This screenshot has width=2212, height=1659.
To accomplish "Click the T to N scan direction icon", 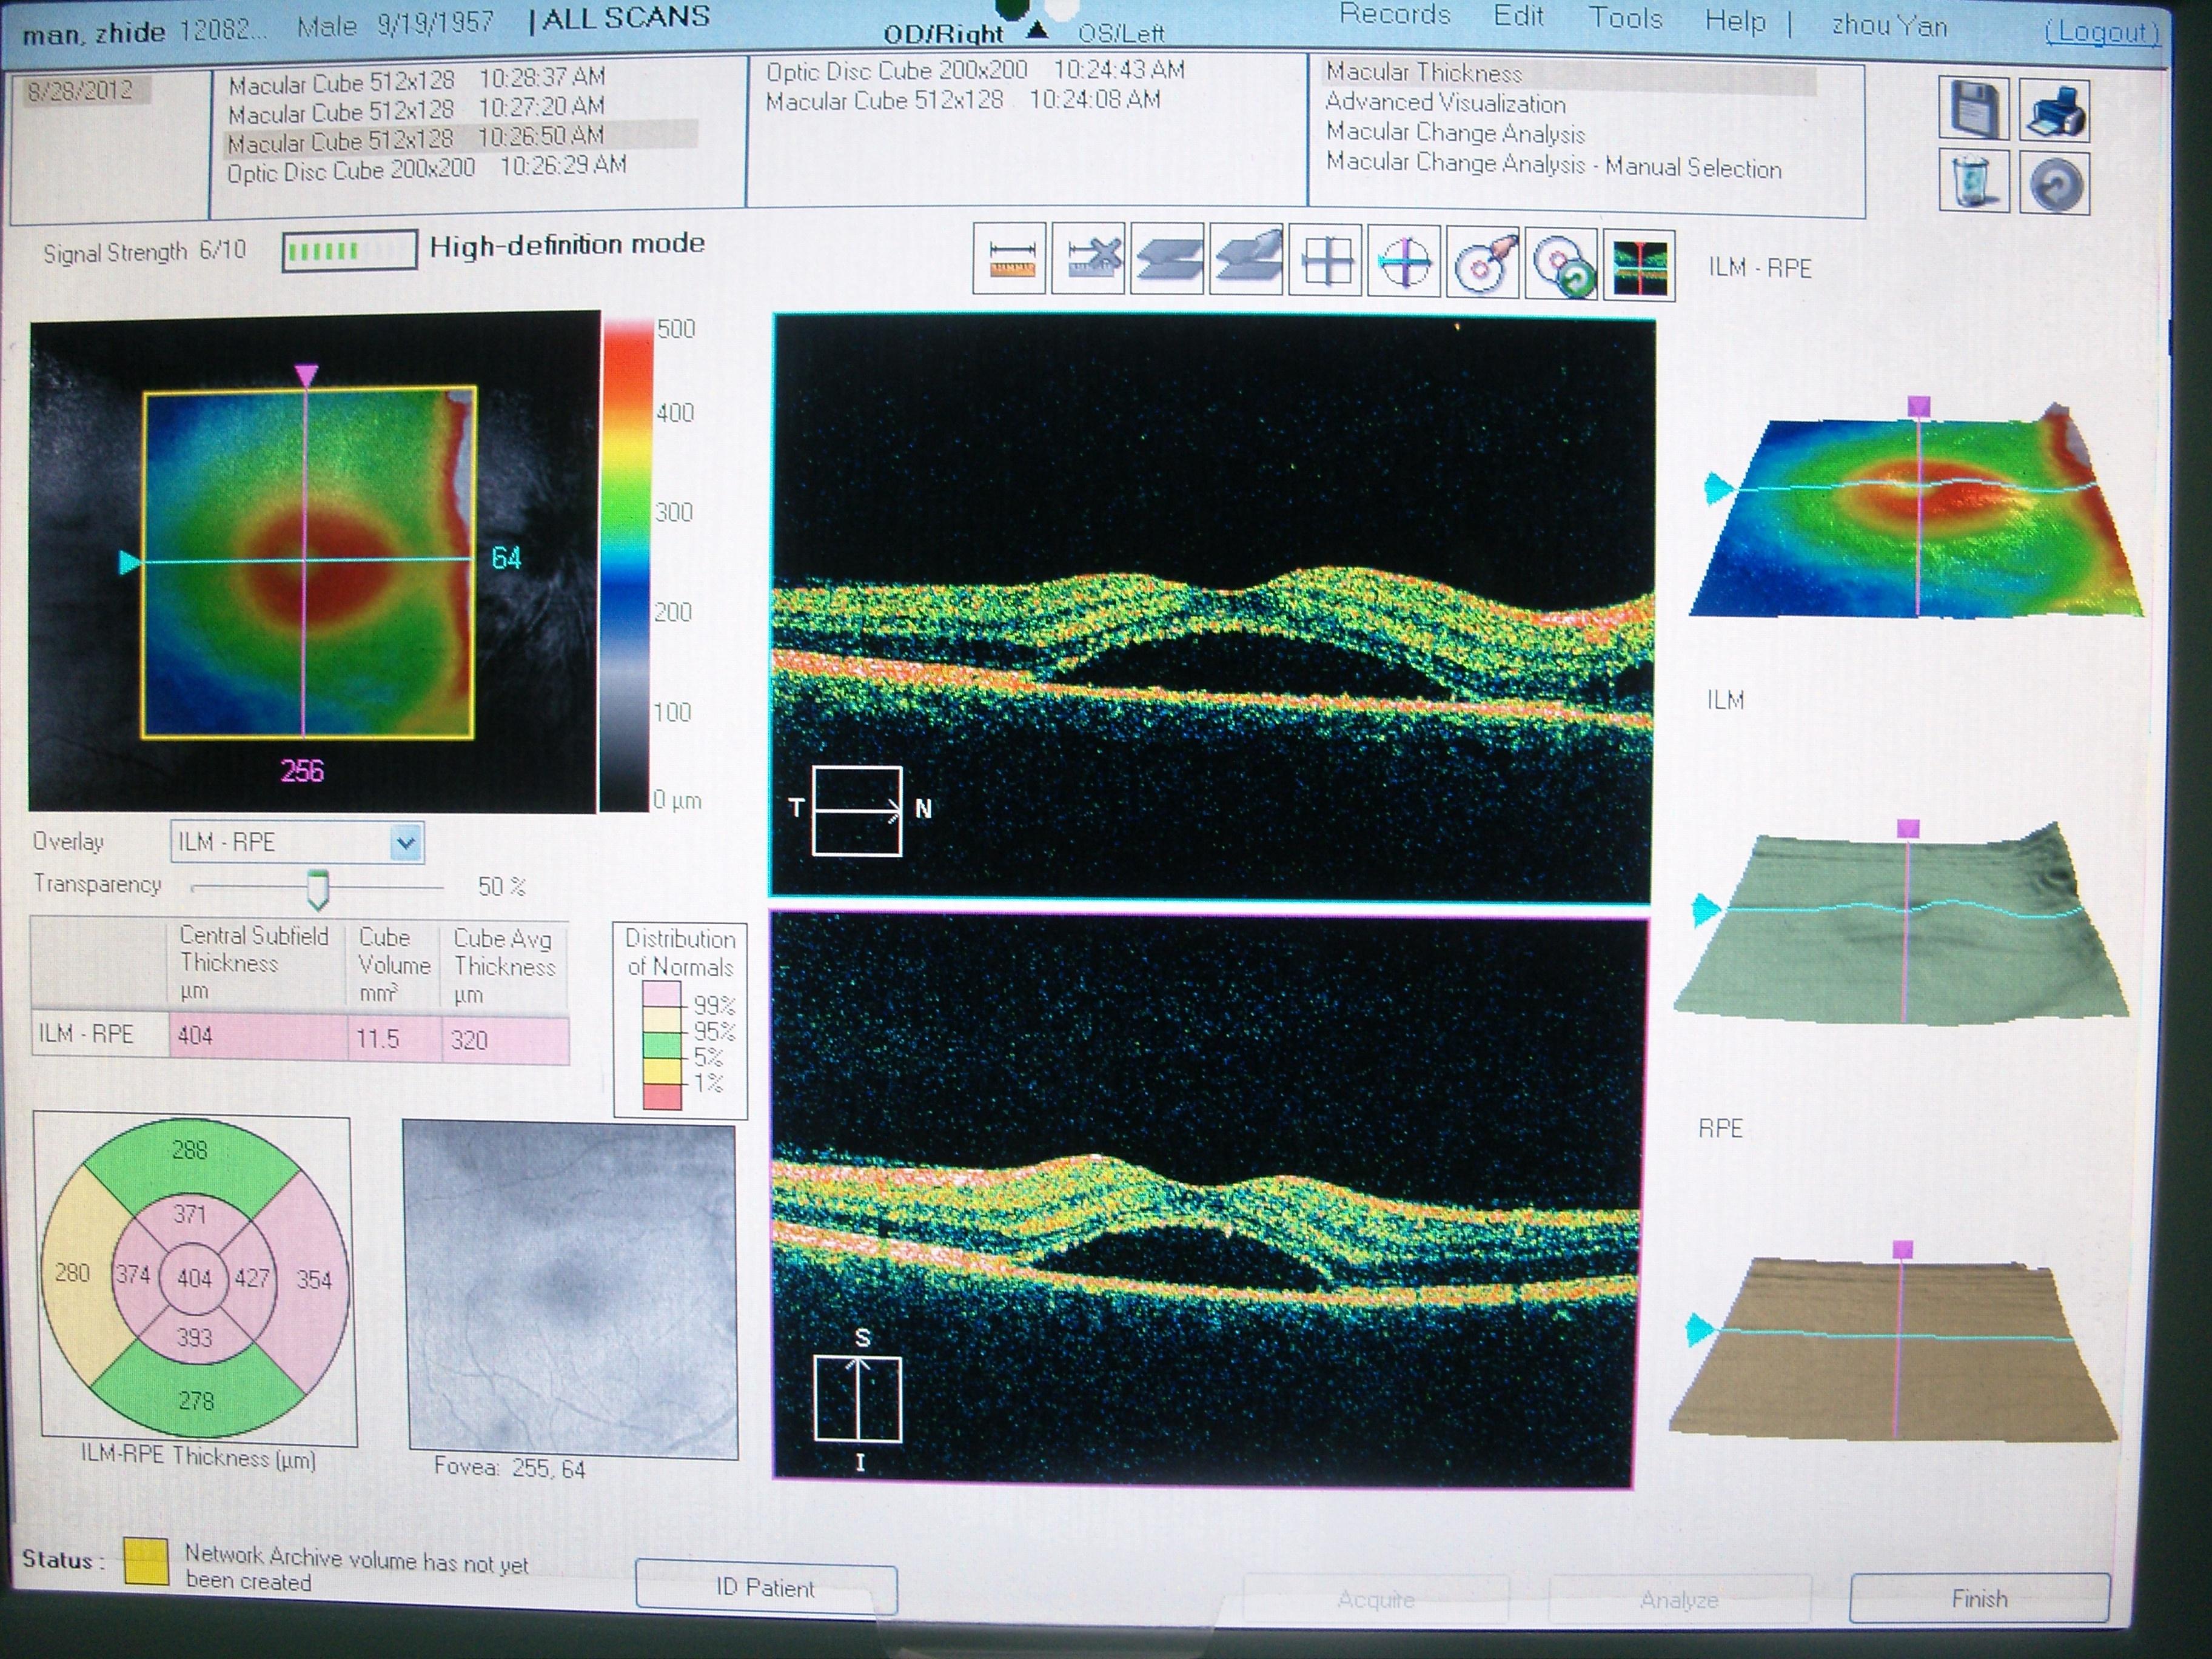I will 857,810.
